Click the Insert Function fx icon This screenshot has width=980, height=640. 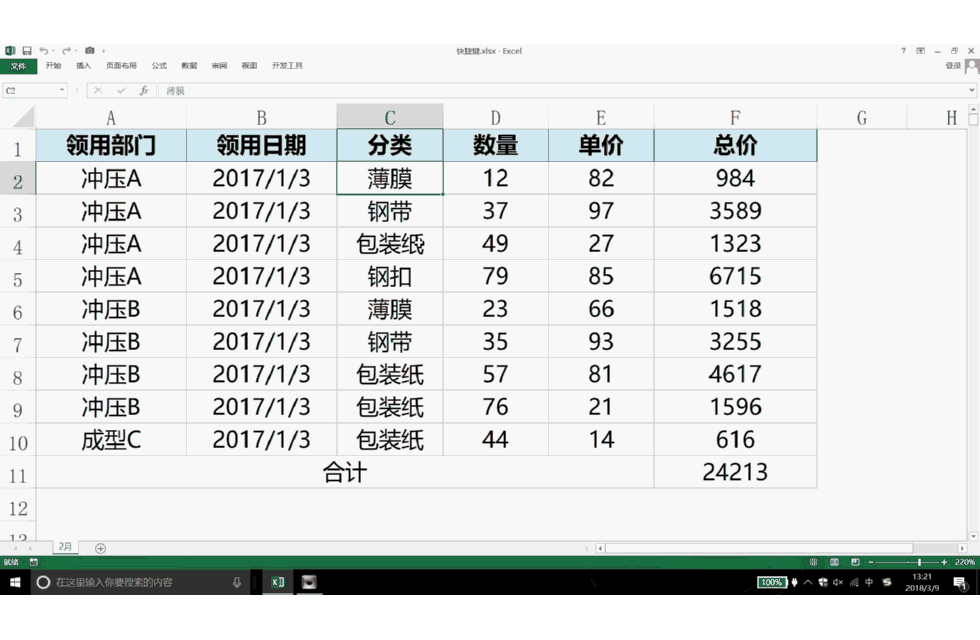[x=144, y=89]
